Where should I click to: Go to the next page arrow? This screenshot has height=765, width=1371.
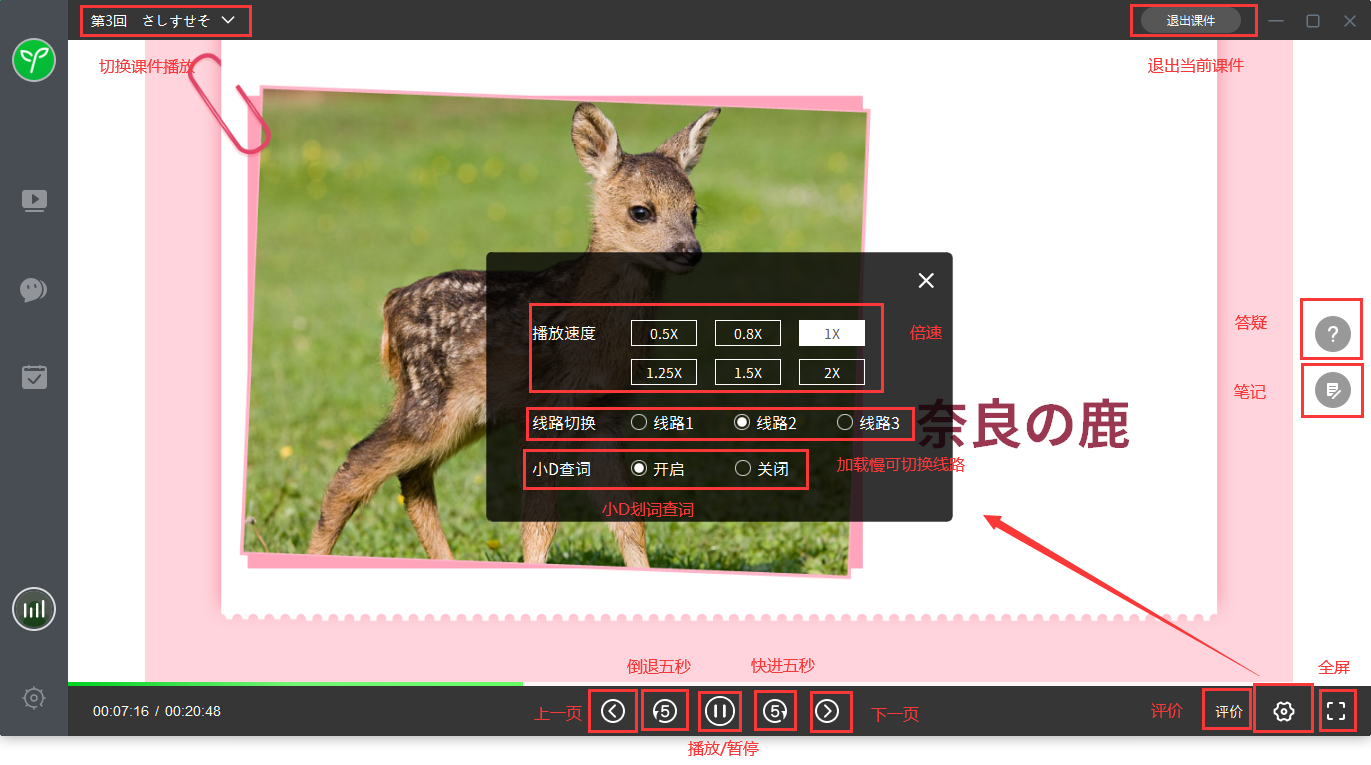(x=827, y=711)
